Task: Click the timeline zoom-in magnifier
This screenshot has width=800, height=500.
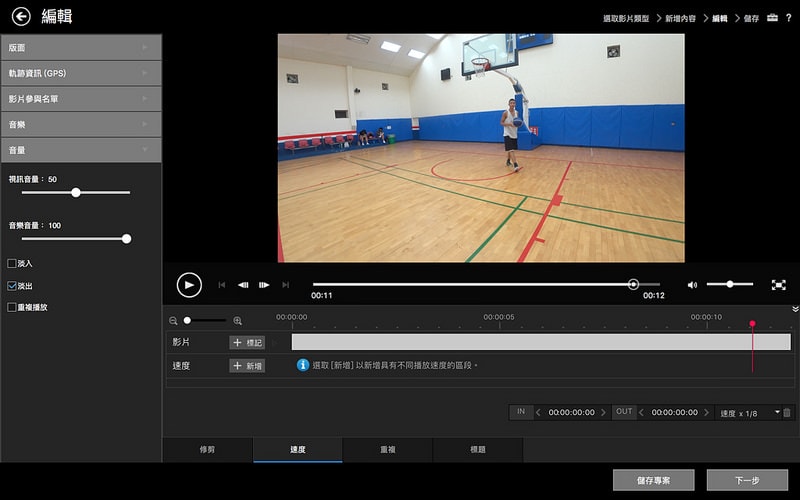Action: tap(237, 321)
